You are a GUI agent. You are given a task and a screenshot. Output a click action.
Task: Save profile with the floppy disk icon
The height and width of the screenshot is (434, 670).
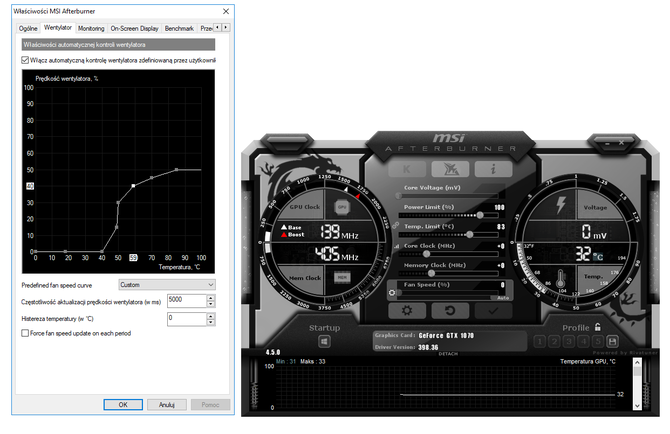pos(612,341)
